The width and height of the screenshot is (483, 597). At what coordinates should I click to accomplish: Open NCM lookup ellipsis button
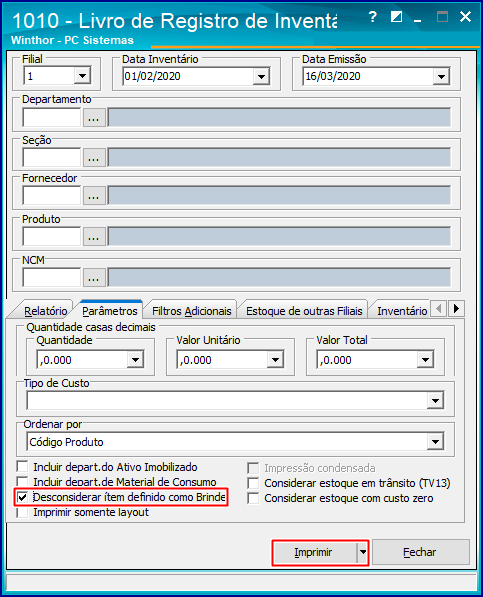tap(94, 277)
